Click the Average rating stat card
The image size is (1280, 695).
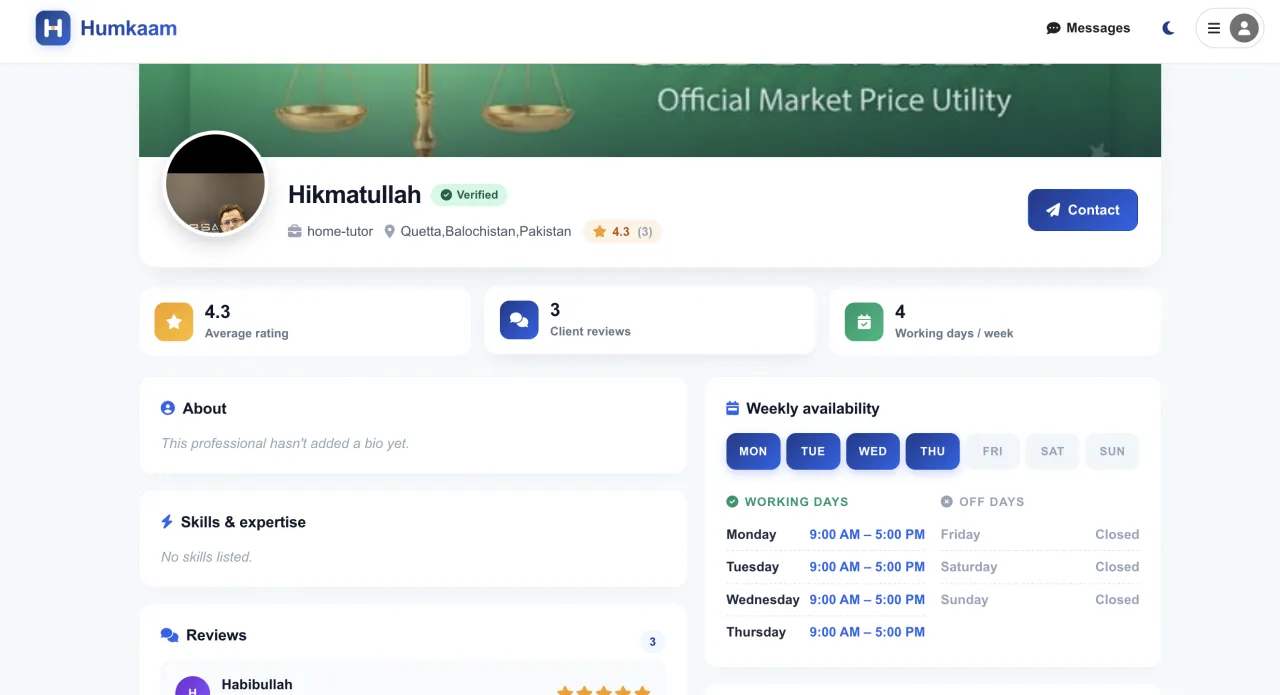(x=305, y=322)
